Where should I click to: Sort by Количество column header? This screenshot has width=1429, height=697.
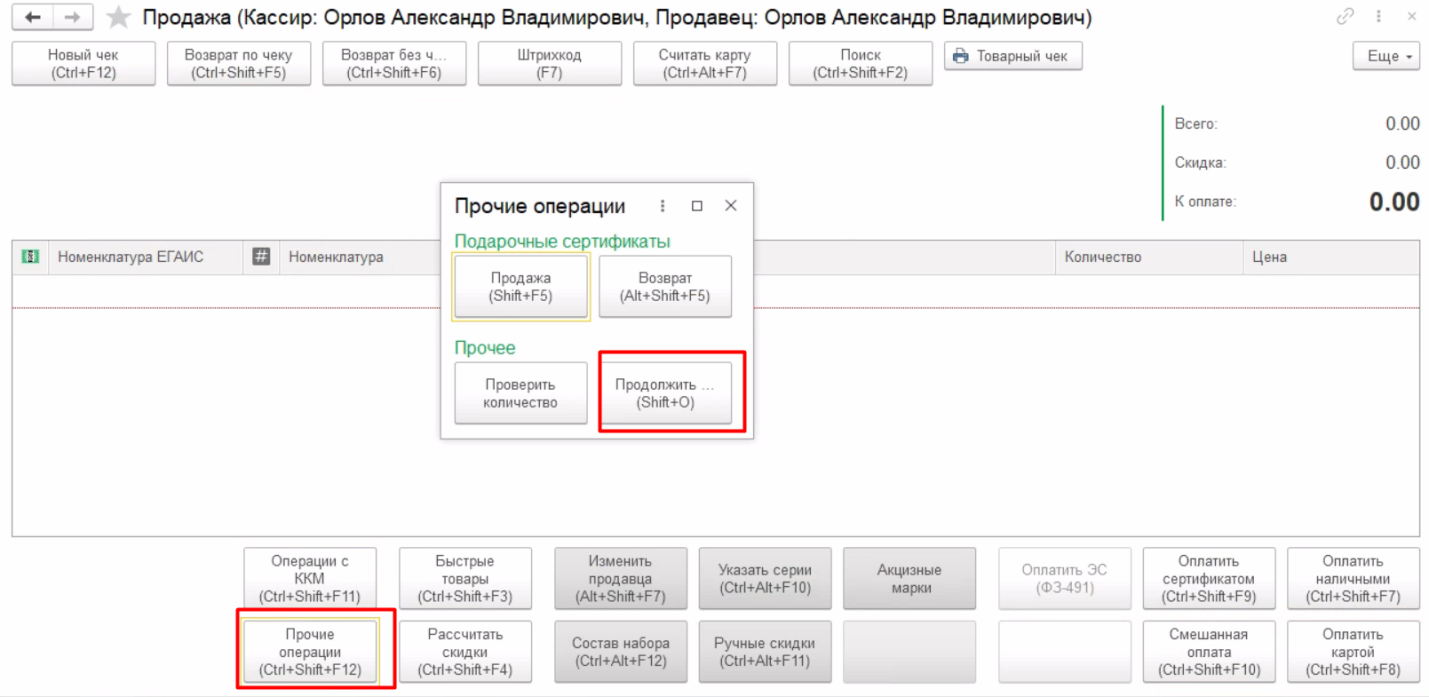pos(1102,257)
